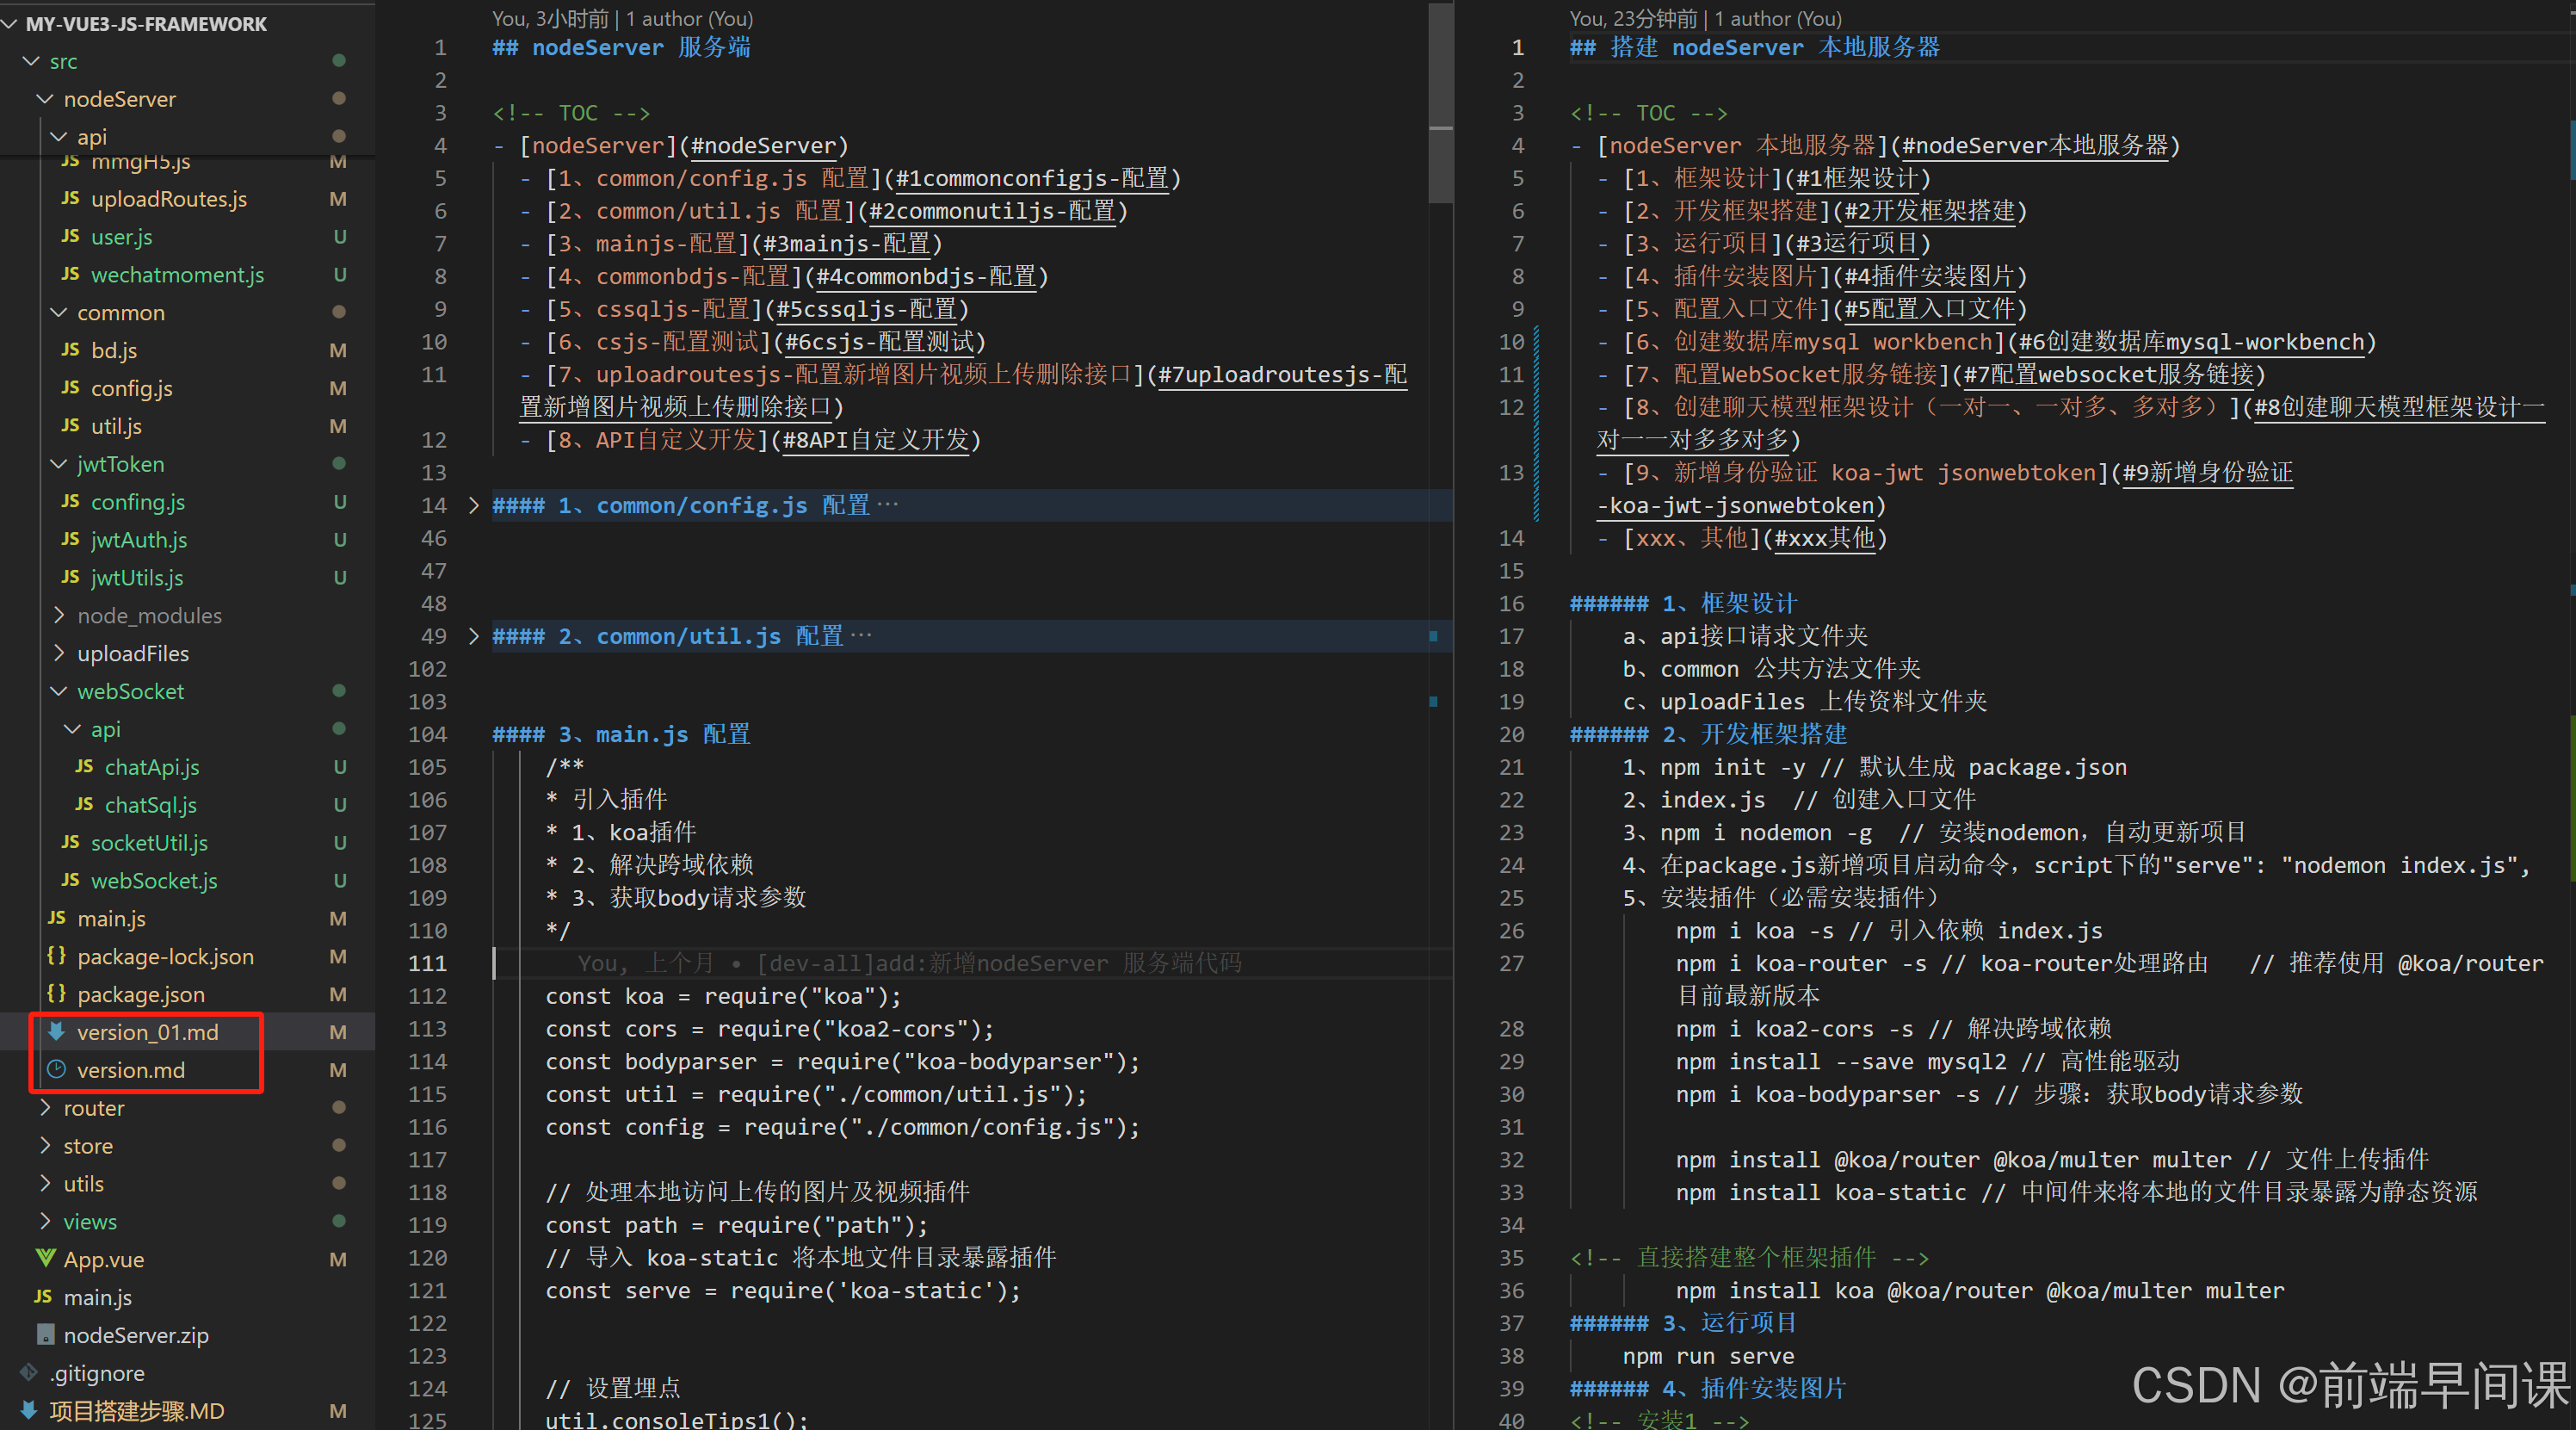Click the JS icon beside webSocket.js
Viewport: 2576px width, 1430px height.
point(70,879)
